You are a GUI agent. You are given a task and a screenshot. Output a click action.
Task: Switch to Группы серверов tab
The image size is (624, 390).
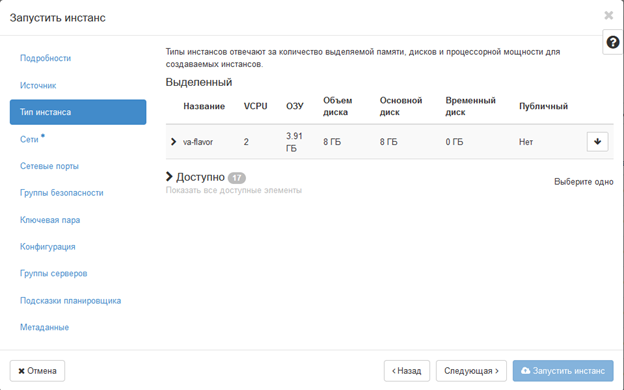point(54,273)
